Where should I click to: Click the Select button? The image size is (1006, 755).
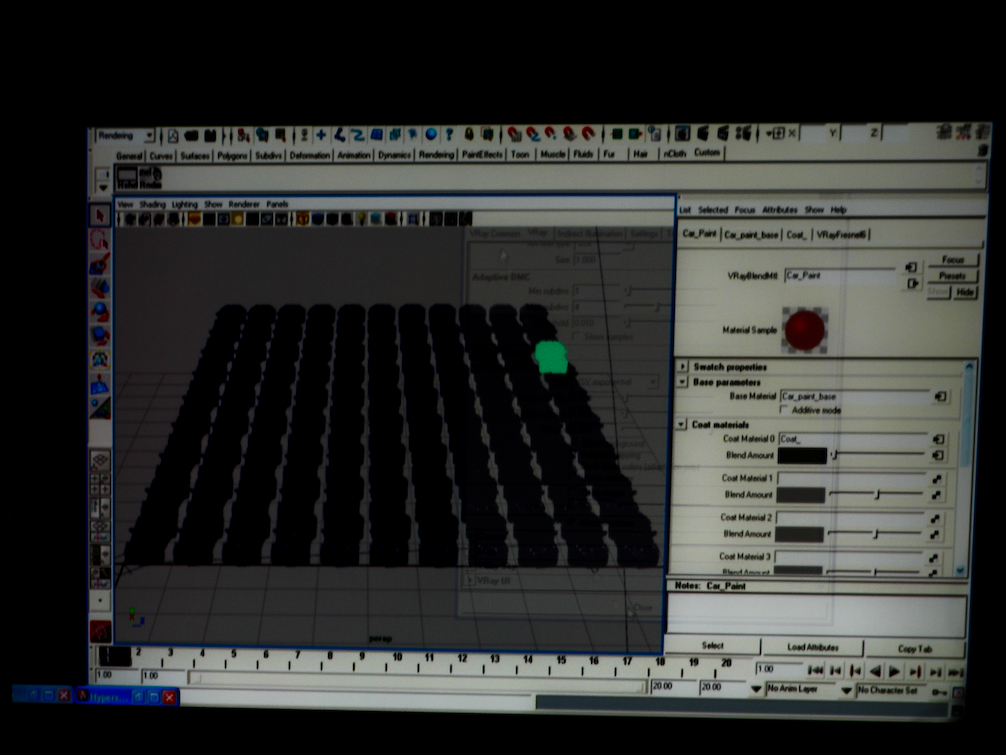tap(712, 645)
